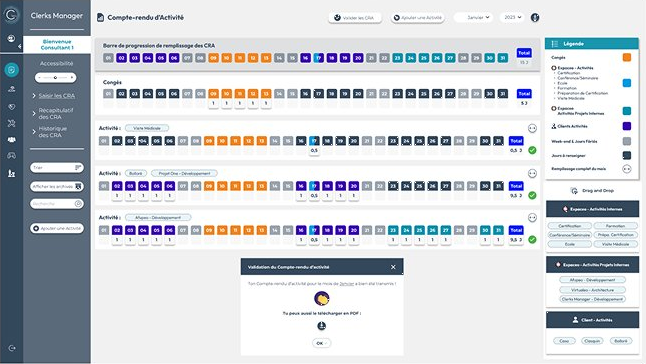Click Afficher les archives button
This screenshot has height=364, width=646.
coord(56,187)
